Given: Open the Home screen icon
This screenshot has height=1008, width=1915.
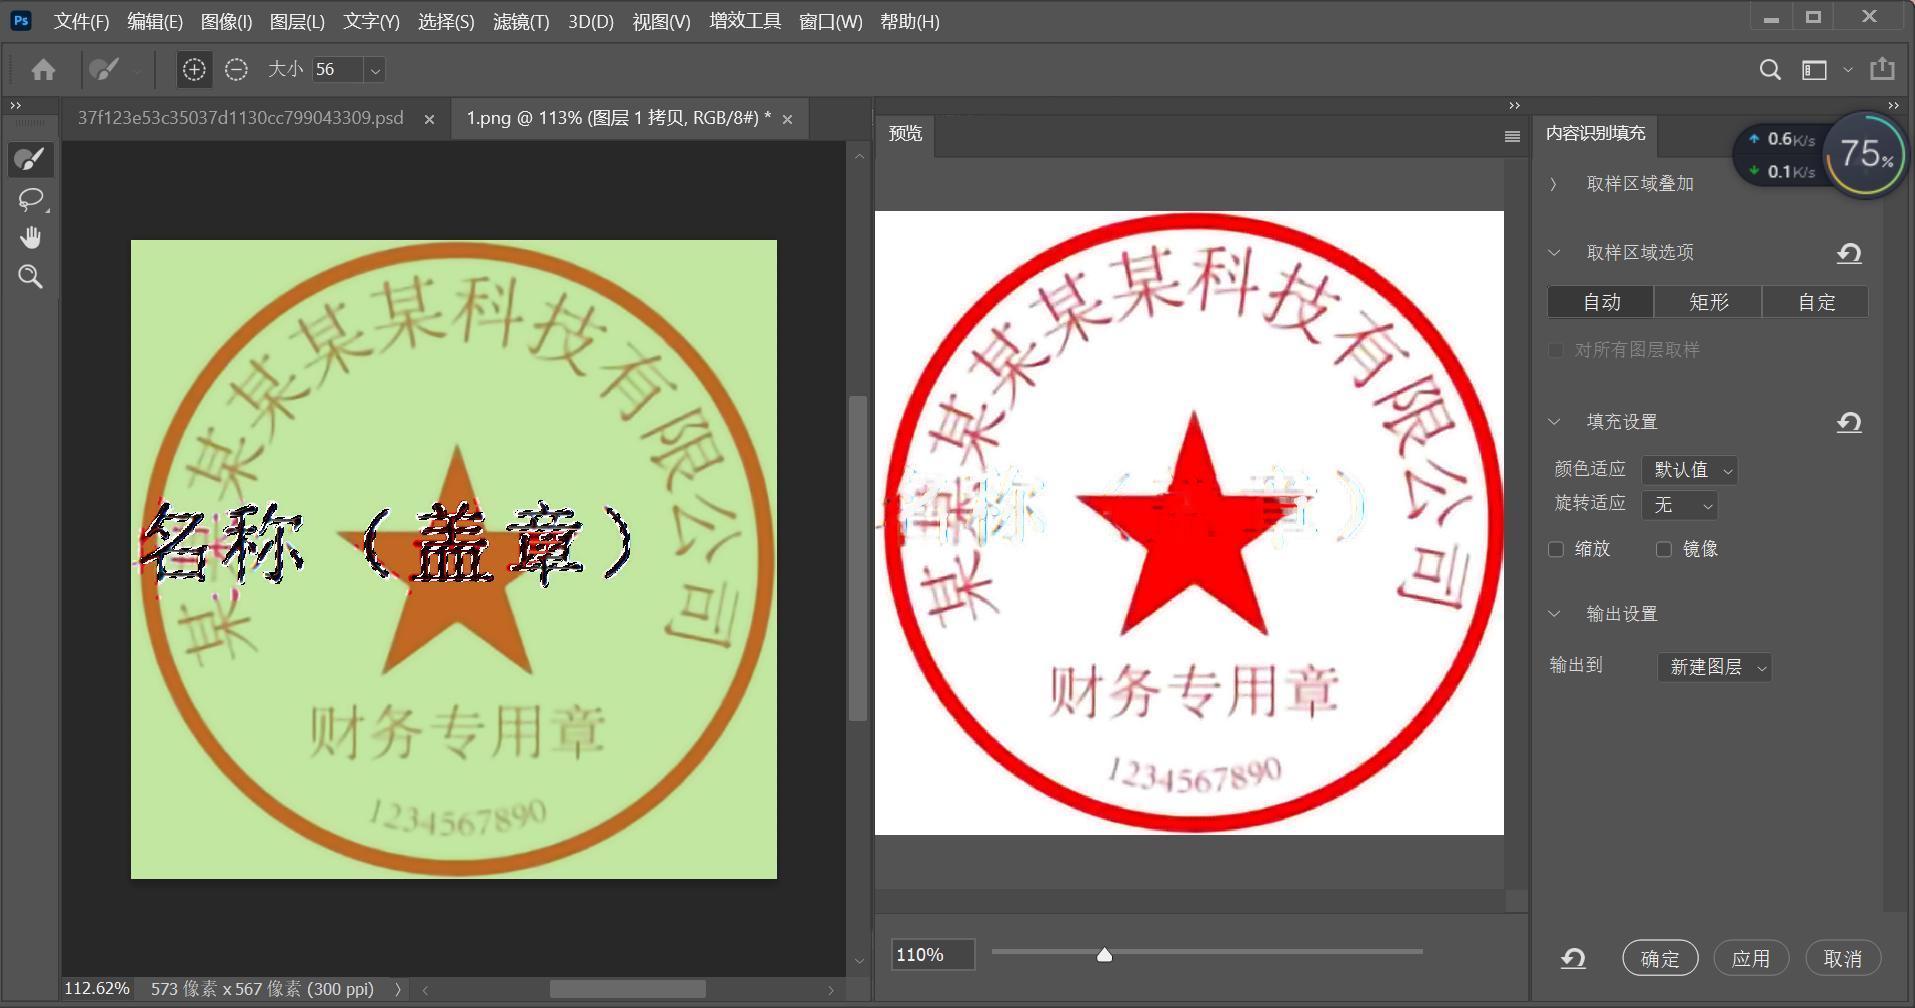Looking at the screenshot, I should coord(41,69).
